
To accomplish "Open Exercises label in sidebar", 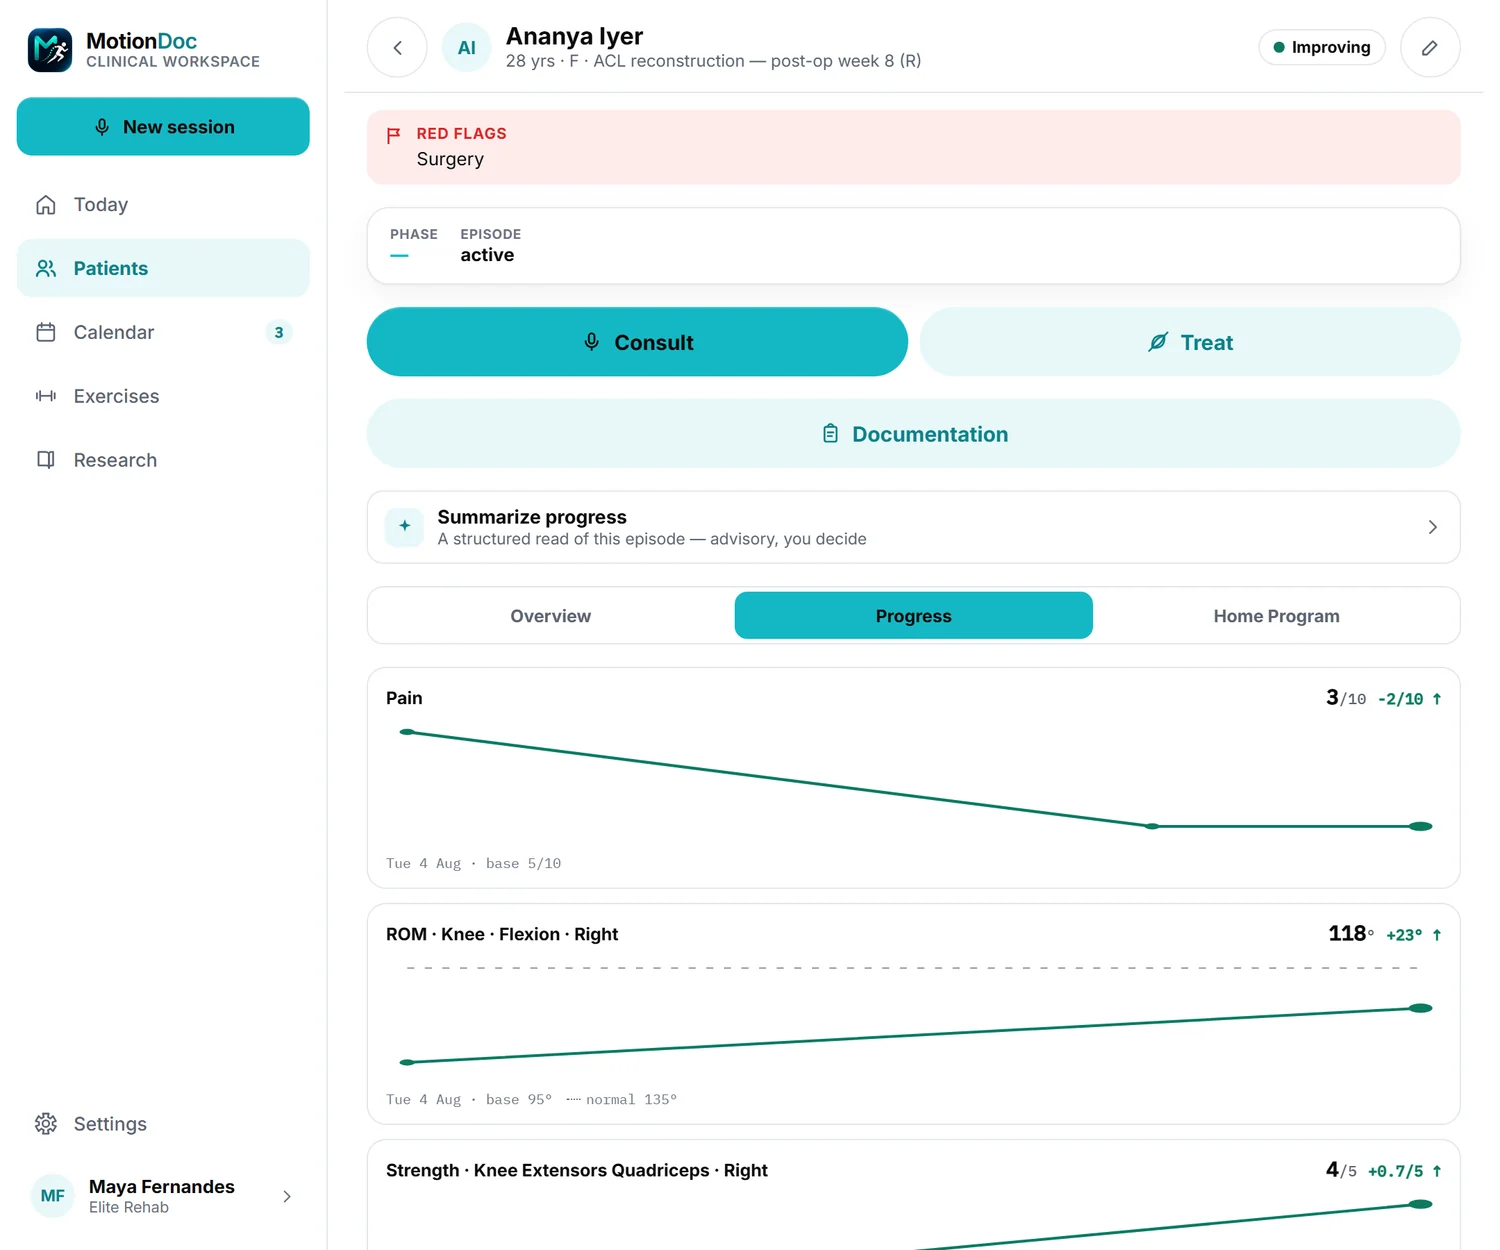I will tap(116, 397).
